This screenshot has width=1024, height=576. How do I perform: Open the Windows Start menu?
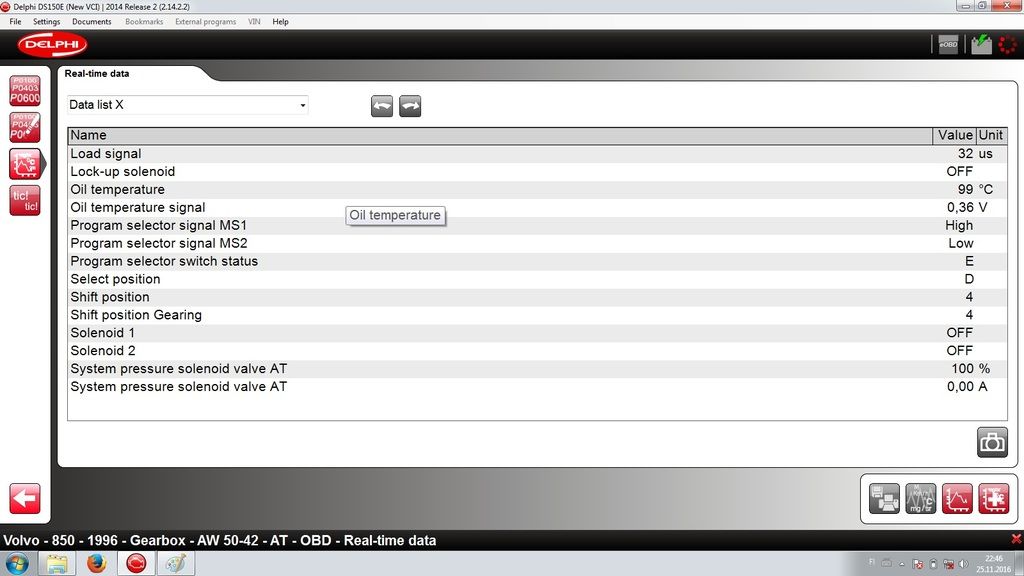[17, 563]
